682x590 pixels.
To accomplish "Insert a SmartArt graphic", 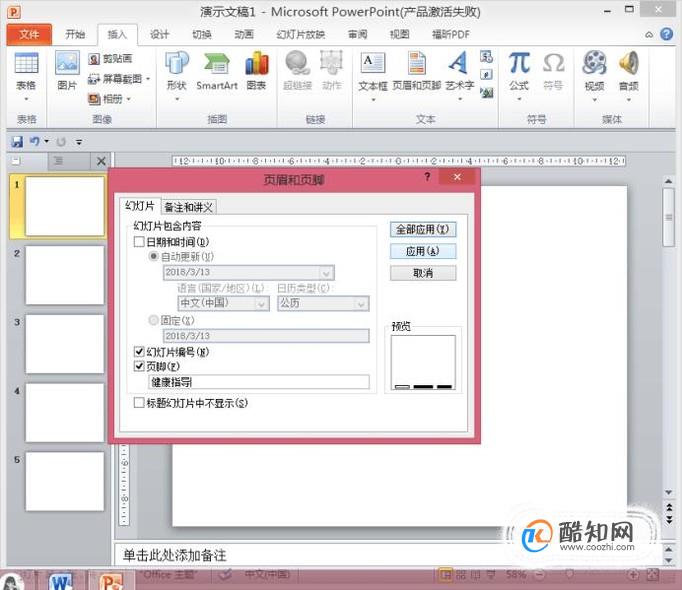I will [x=217, y=71].
